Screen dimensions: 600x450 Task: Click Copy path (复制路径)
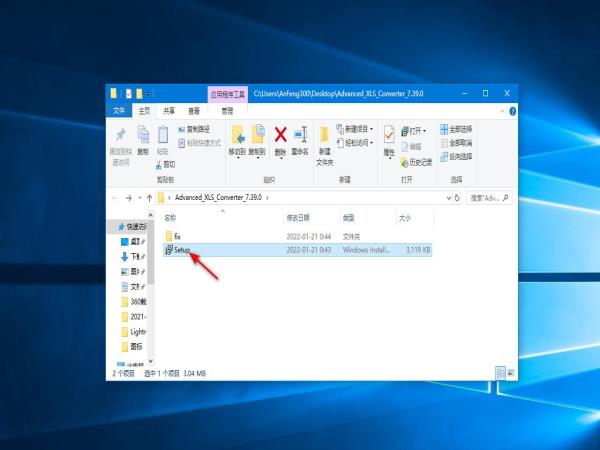pos(194,129)
